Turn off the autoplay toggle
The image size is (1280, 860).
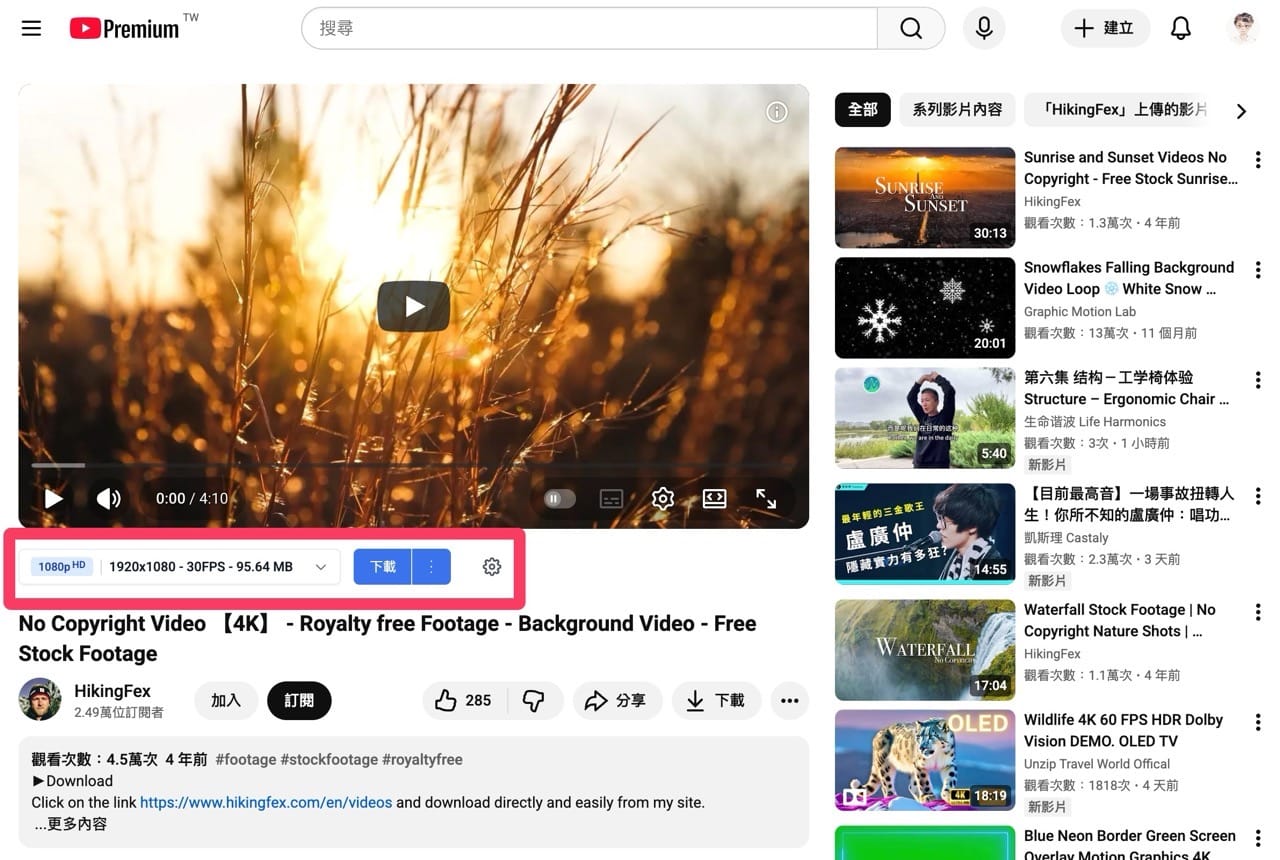[559, 498]
